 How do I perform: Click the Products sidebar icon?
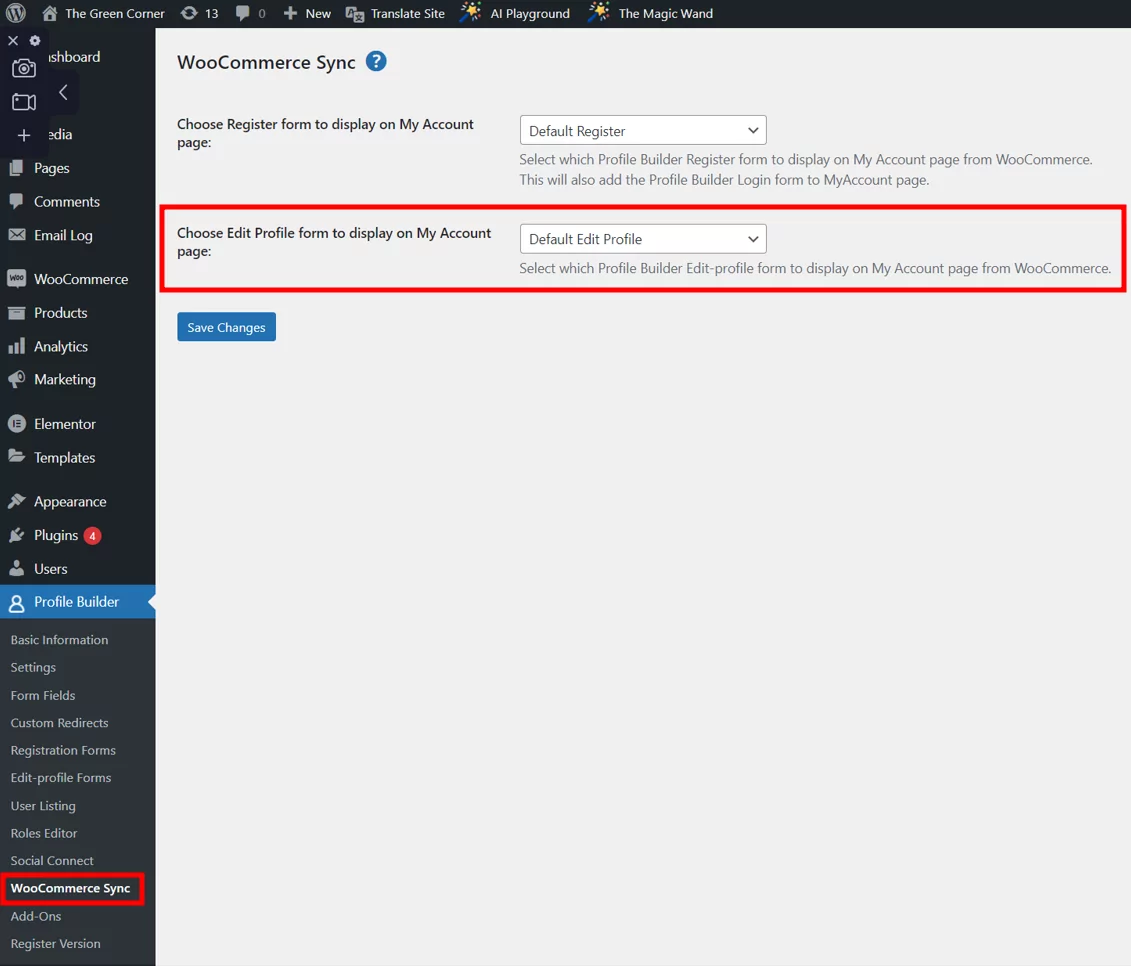pos(16,312)
